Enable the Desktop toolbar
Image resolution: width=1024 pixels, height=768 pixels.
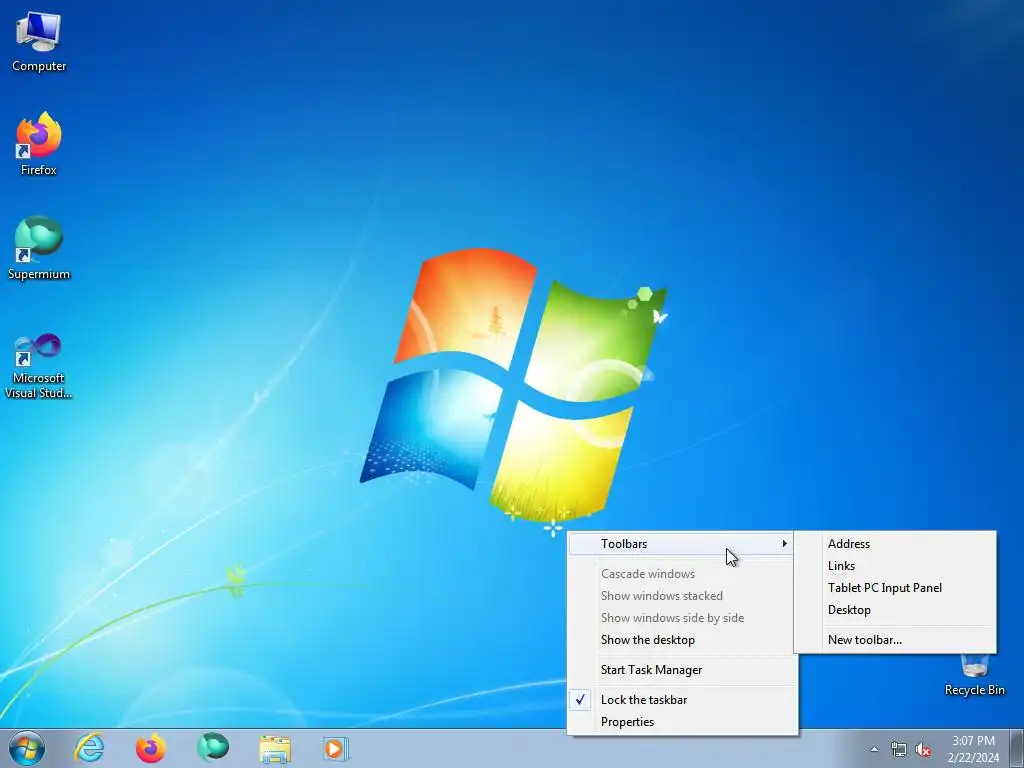pyautogui.click(x=895, y=610)
